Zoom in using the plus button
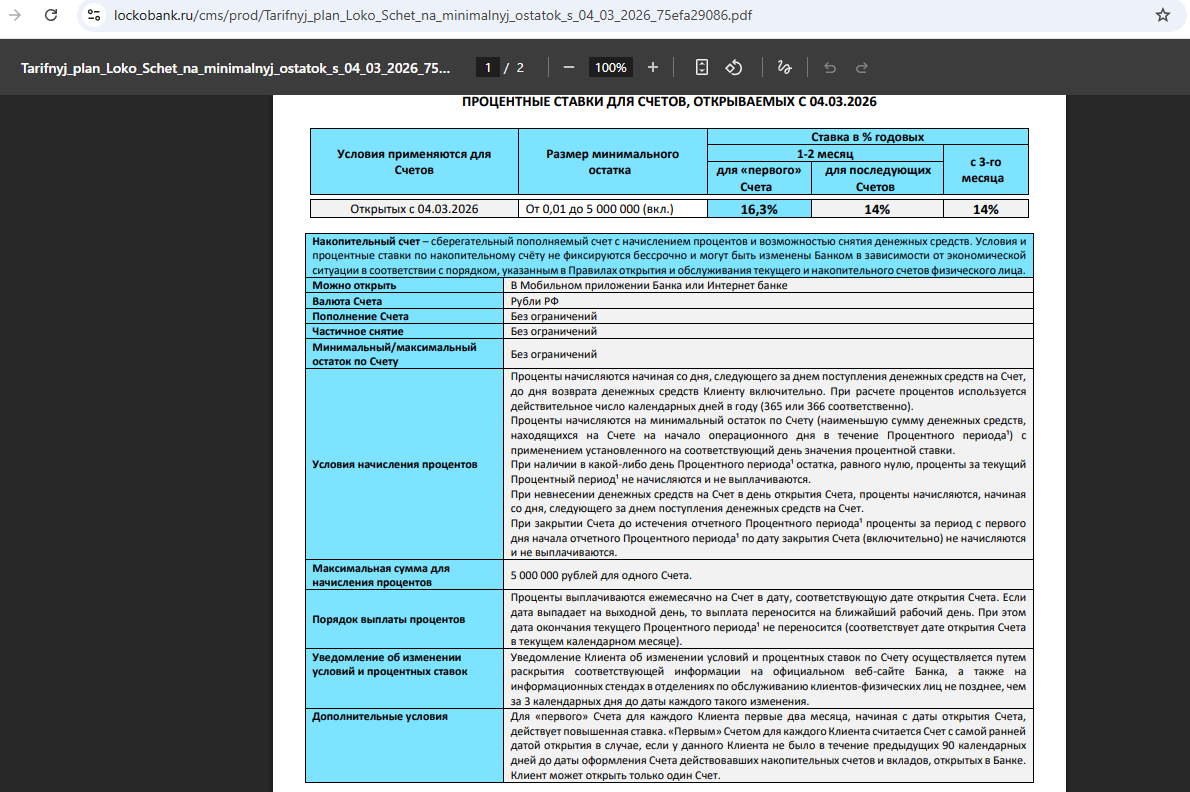1190x792 pixels. [x=653, y=67]
